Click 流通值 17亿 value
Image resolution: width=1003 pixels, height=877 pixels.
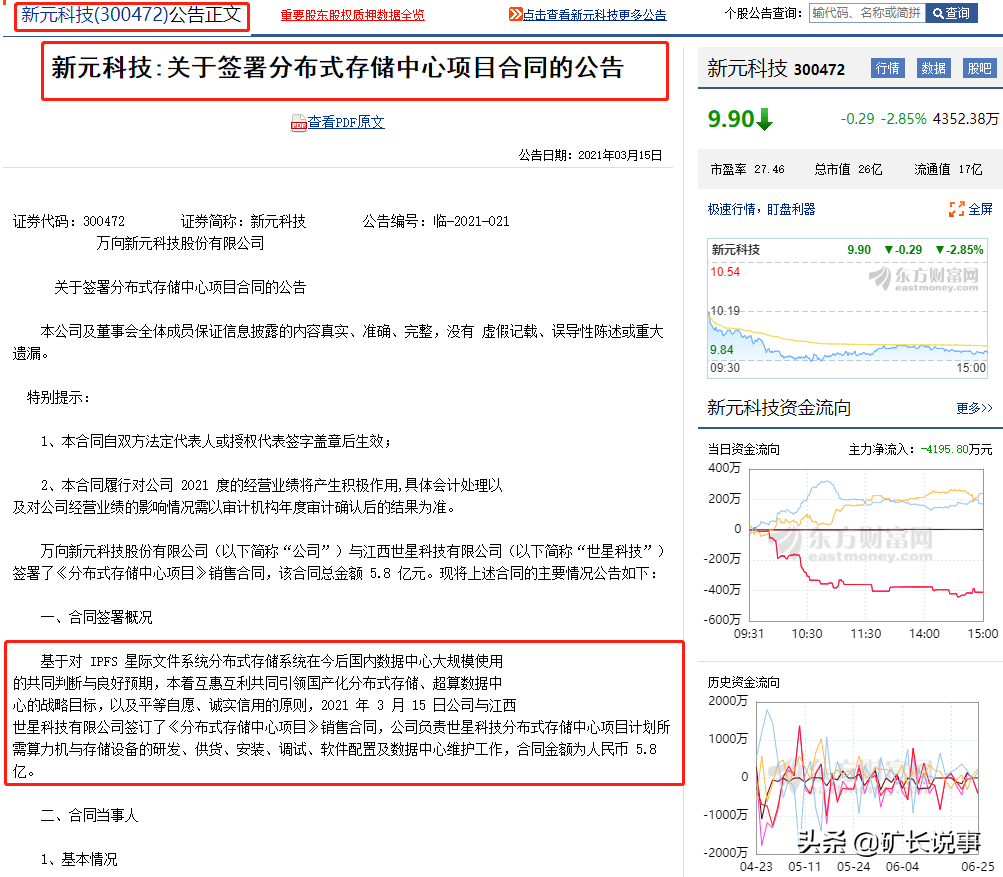[948, 170]
